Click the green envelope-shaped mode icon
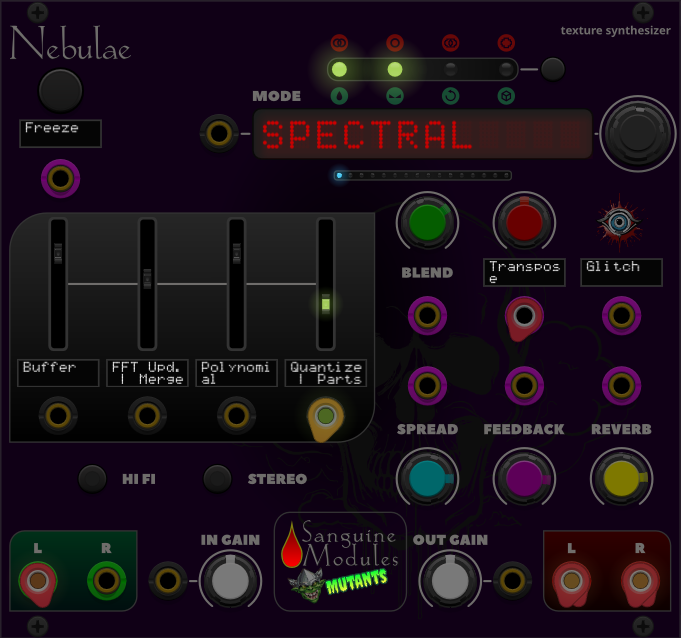The width and height of the screenshot is (681, 638). [x=395, y=96]
